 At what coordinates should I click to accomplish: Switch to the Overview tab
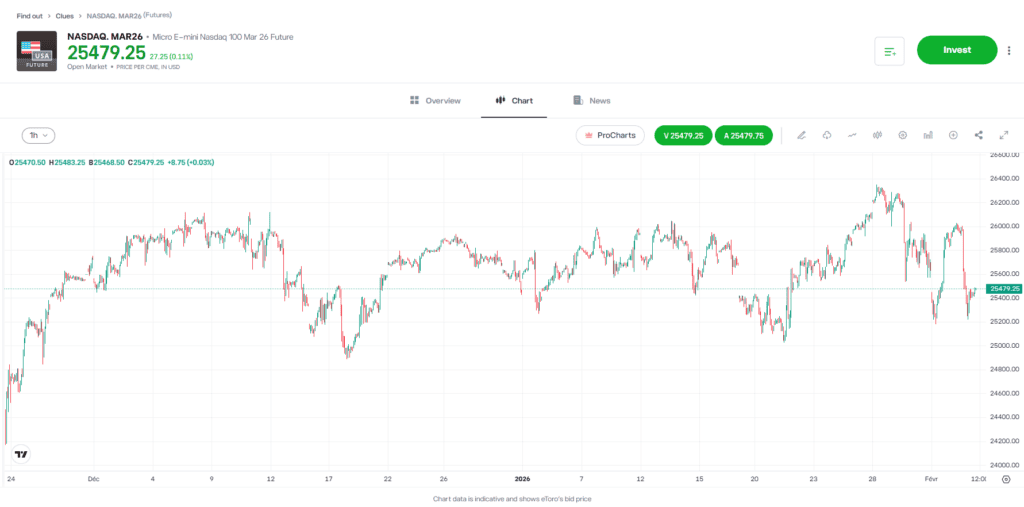tap(435, 101)
